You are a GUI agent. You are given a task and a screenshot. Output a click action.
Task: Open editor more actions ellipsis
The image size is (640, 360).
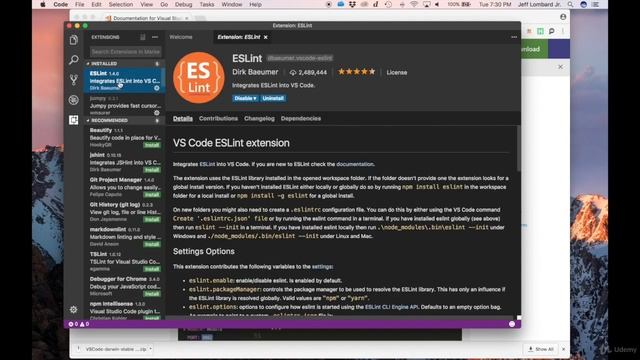(x=514, y=37)
